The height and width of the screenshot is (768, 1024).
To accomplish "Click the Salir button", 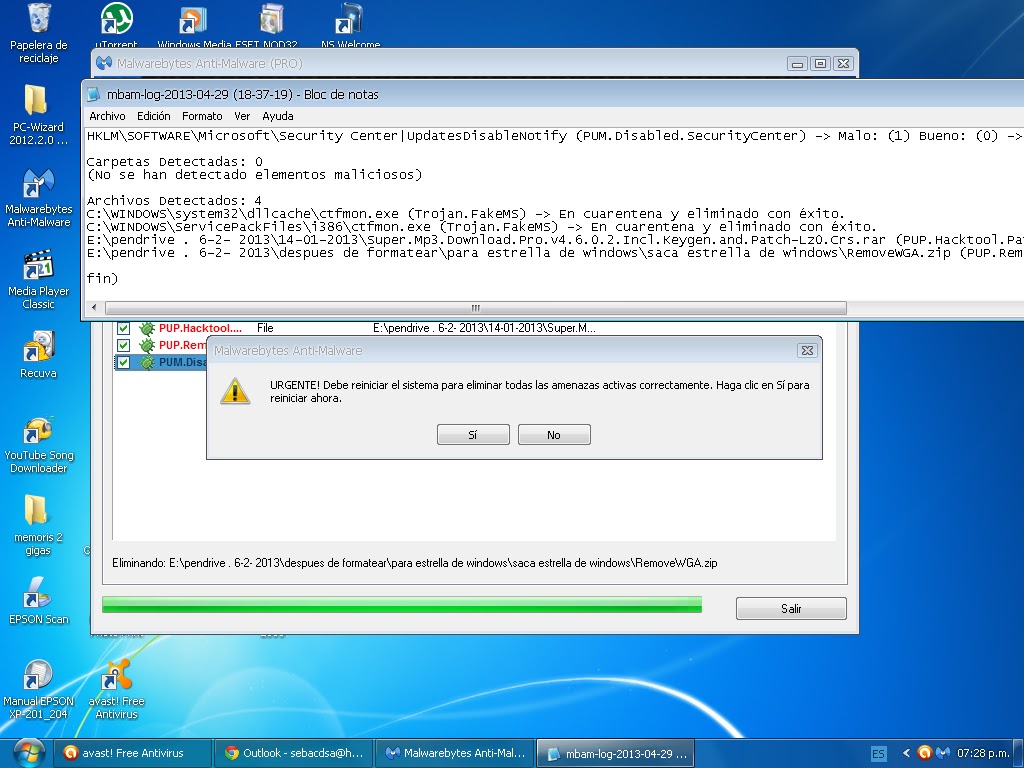I will tap(791, 609).
